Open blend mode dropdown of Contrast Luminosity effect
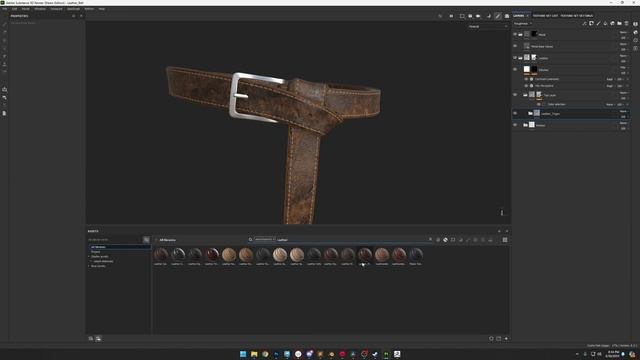640x360 pixels. [x=610, y=79]
